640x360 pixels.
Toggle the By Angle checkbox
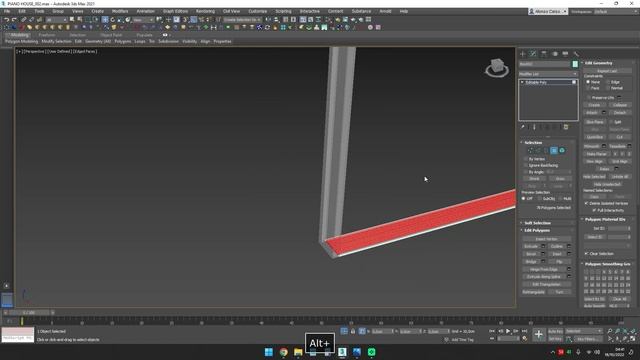click(x=526, y=172)
